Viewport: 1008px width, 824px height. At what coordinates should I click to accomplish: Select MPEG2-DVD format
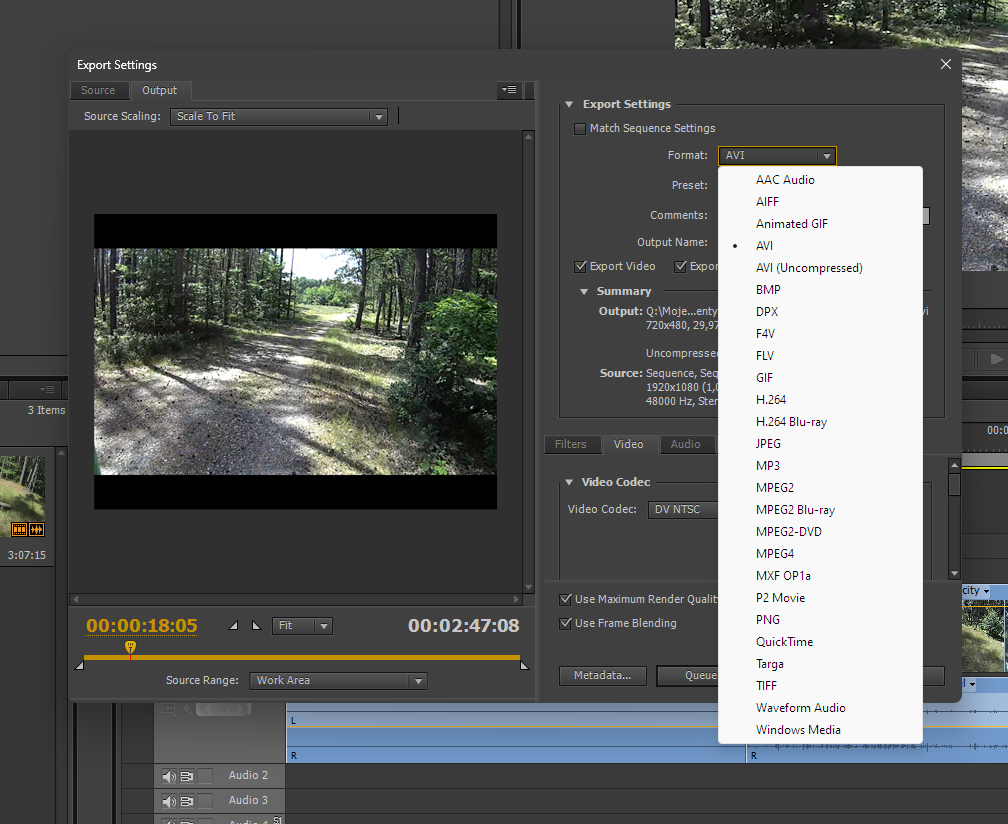coord(820,532)
